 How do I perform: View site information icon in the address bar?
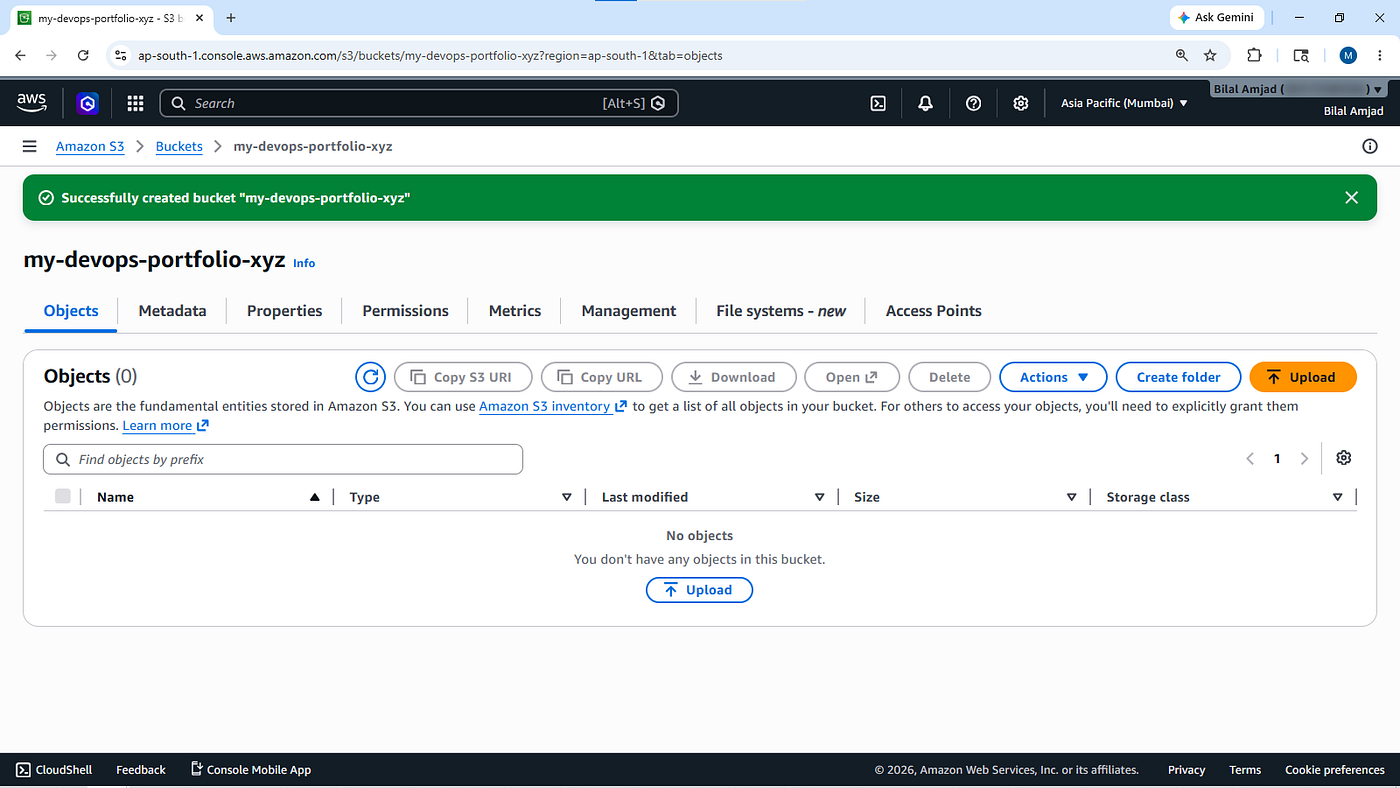pyautogui.click(x=121, y=55)
